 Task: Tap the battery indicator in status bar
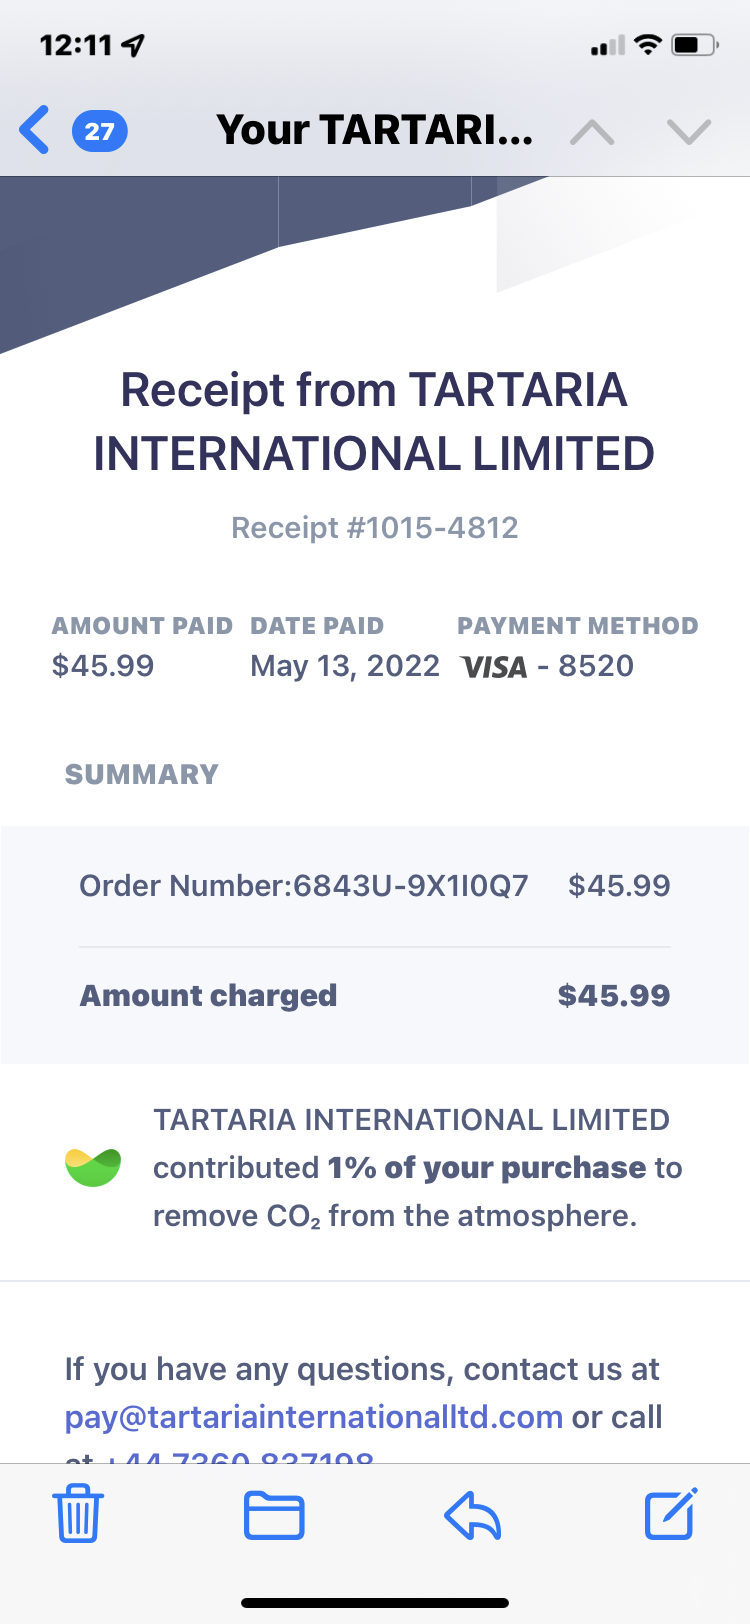[695, 45]
